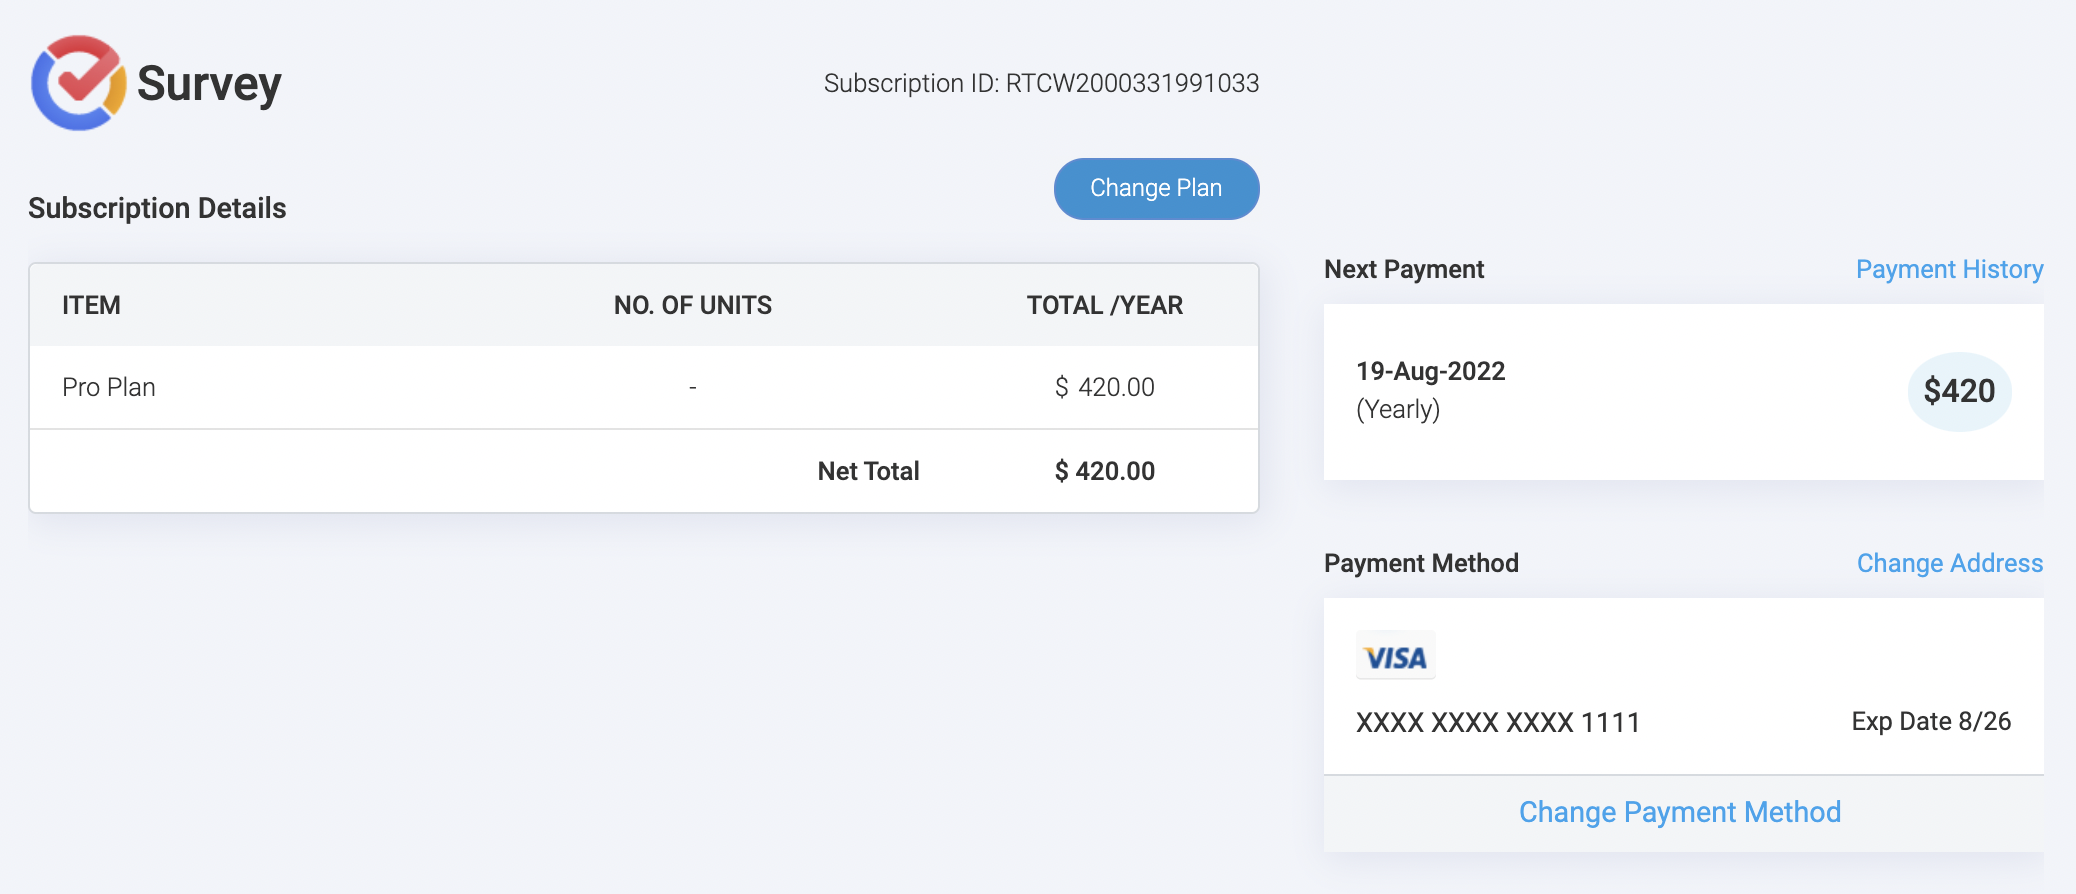Click the 19-Aug-2022 next payment date
The height and width of the screenshot is (894, 2076).
pos(1430,371)
